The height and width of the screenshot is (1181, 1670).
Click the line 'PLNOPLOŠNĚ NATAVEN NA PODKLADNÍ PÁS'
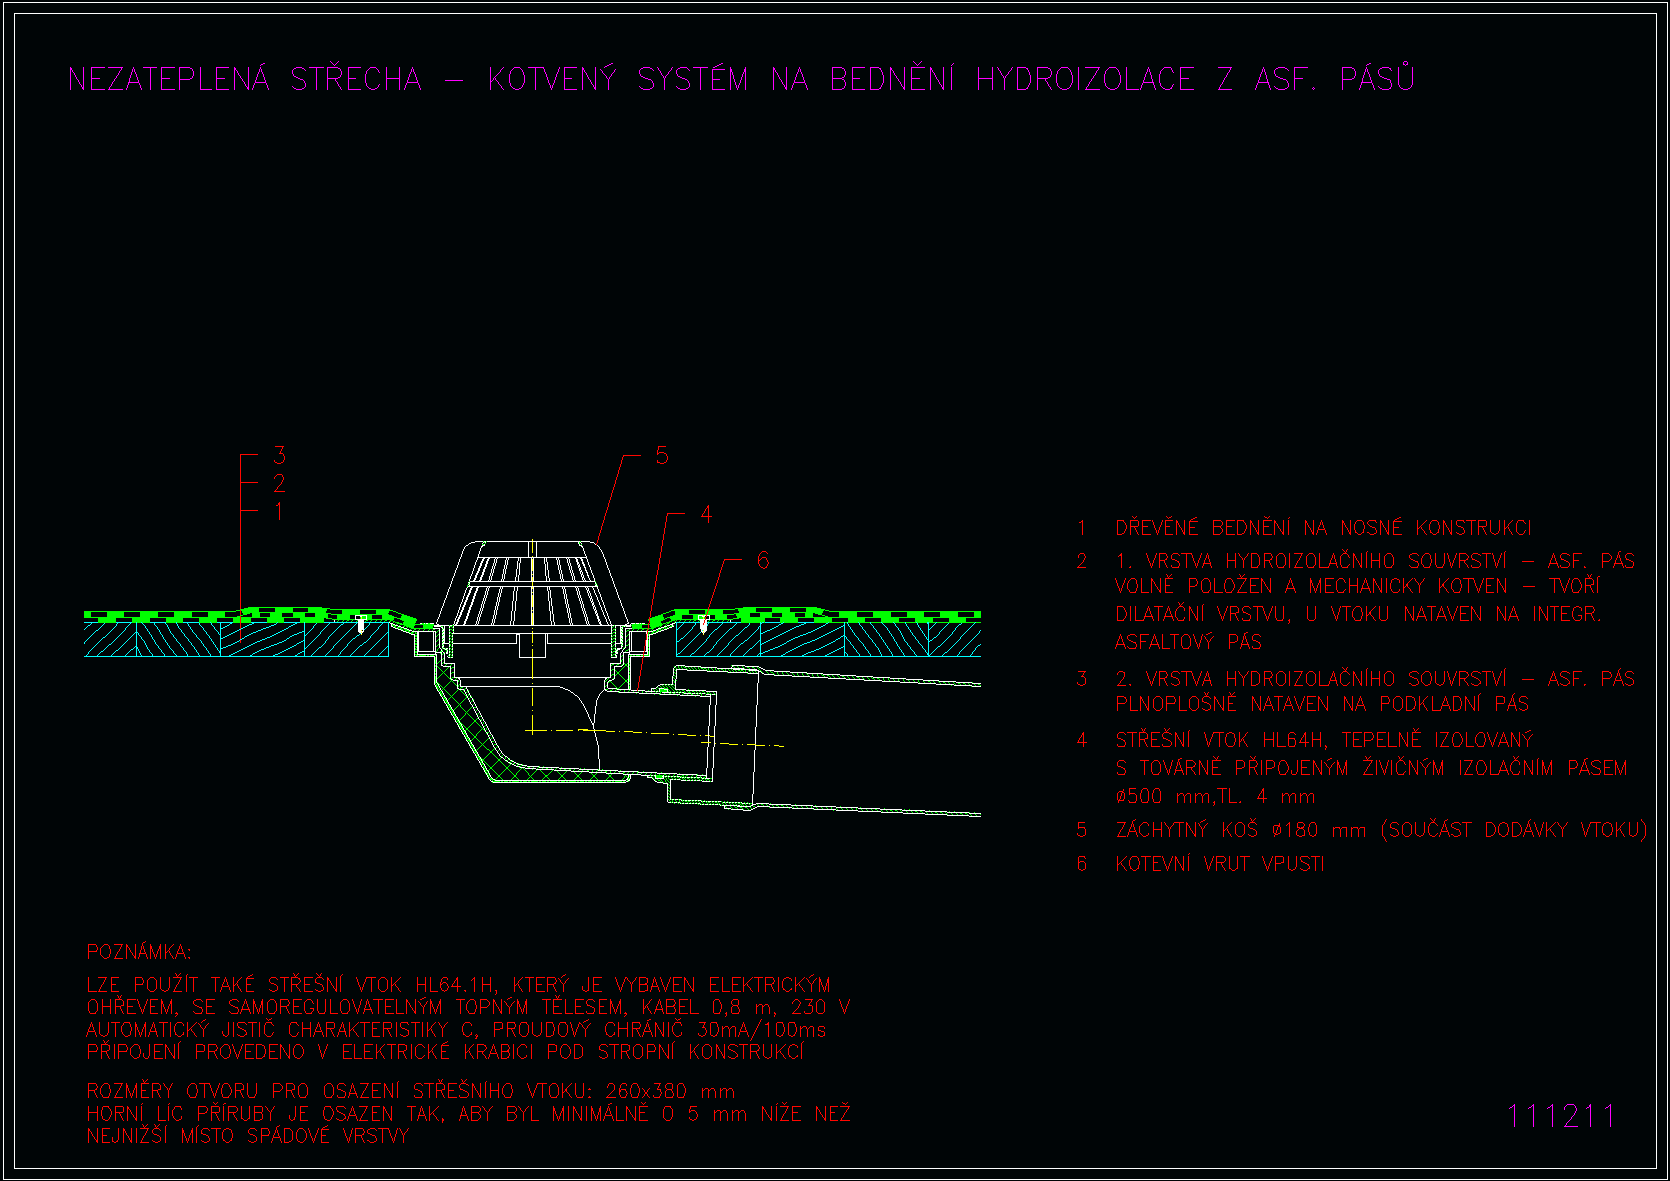(1322, 704)
